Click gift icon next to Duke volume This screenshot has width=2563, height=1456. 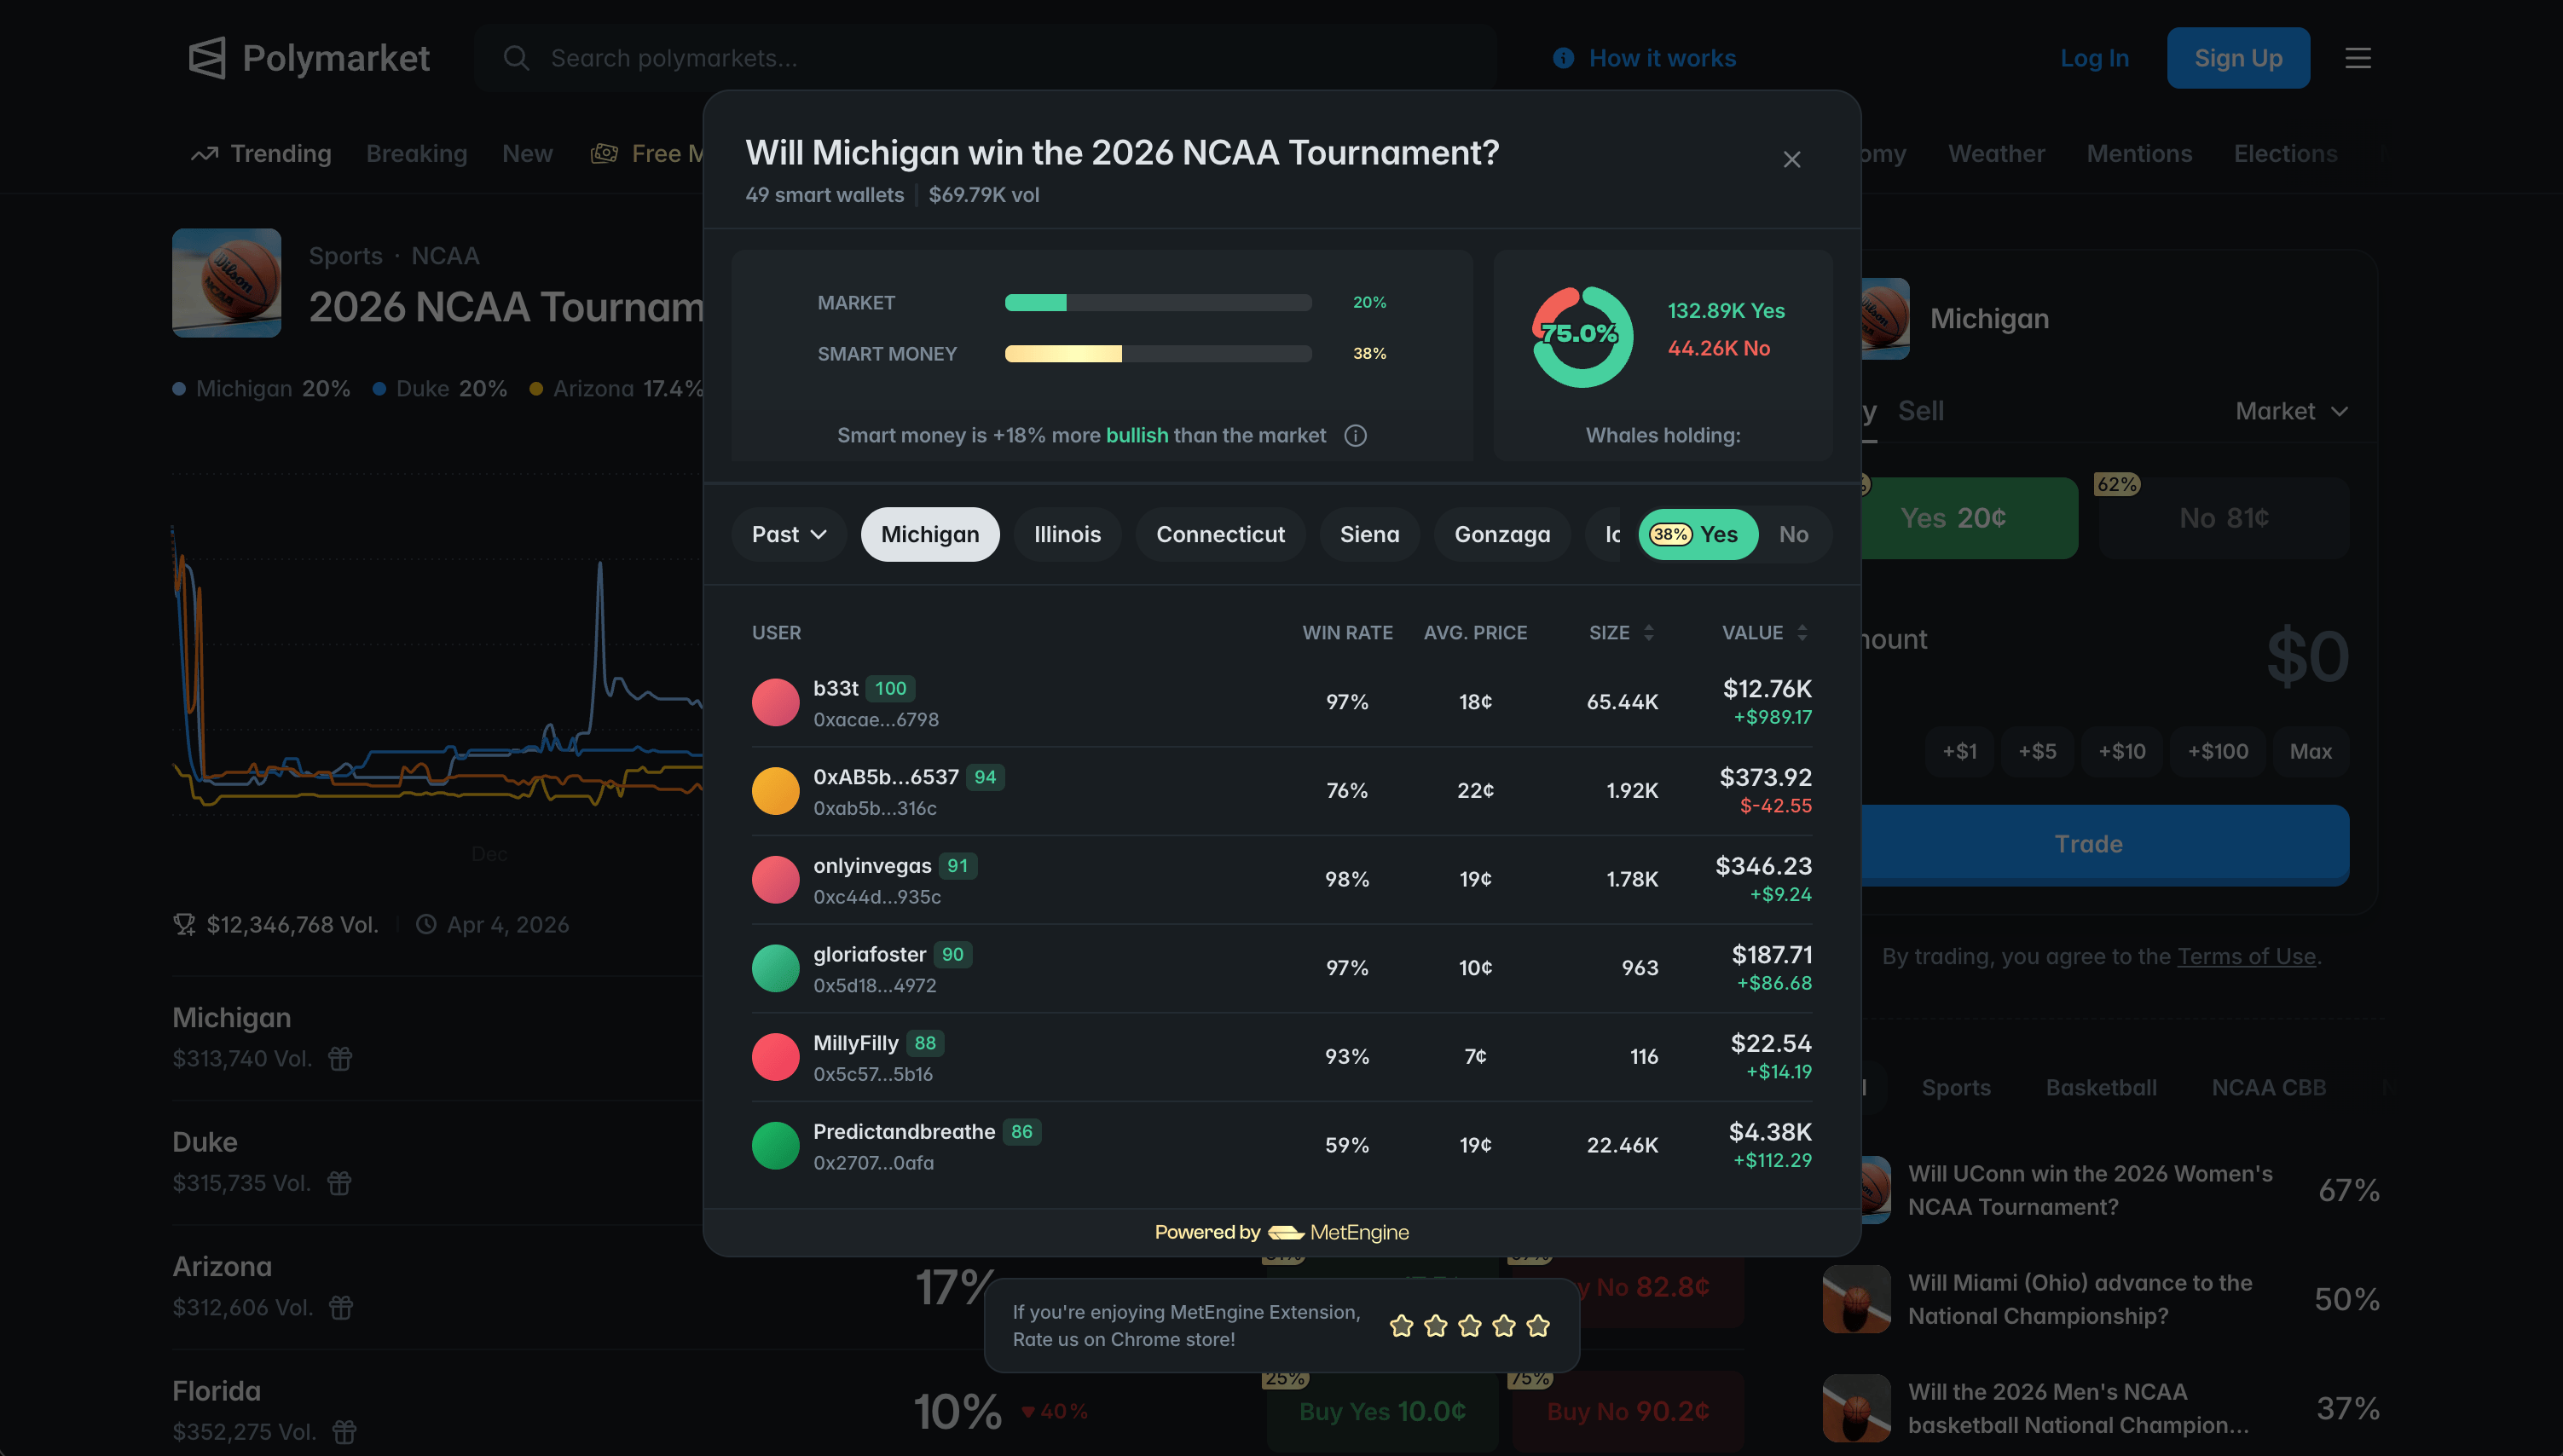pyautogui.click(x=339, y=1183)
